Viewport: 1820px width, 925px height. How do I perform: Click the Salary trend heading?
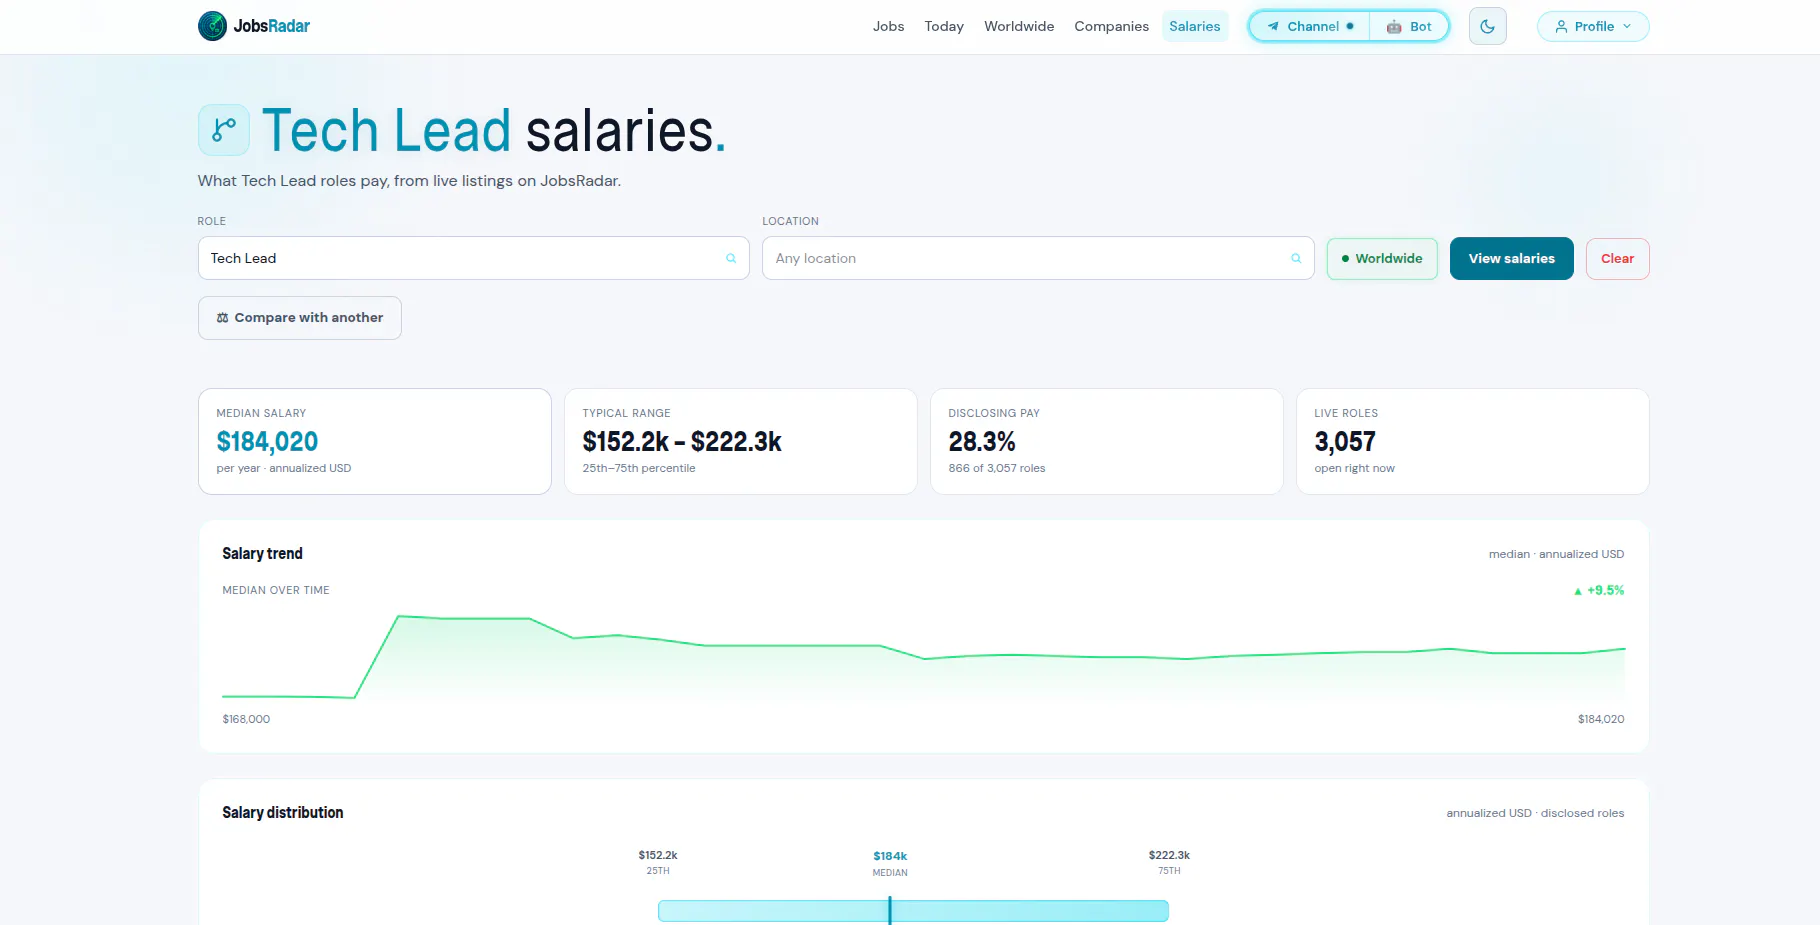pyautogui.click(x=262, y=553)
